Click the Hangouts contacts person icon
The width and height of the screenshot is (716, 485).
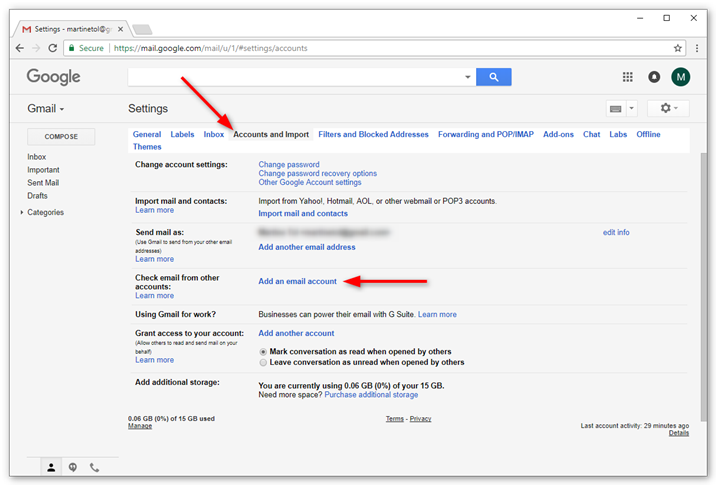coord(51,467)
